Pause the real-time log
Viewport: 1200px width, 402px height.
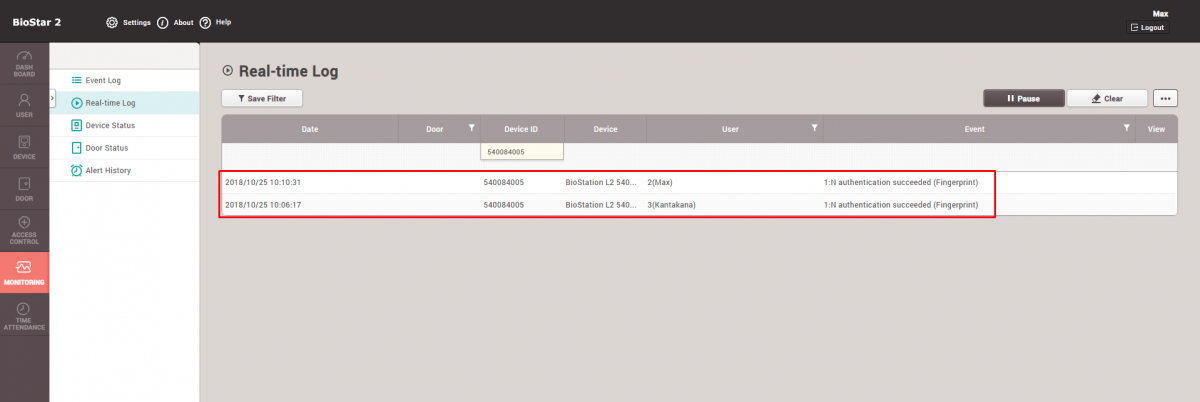tap(1023, 98)
